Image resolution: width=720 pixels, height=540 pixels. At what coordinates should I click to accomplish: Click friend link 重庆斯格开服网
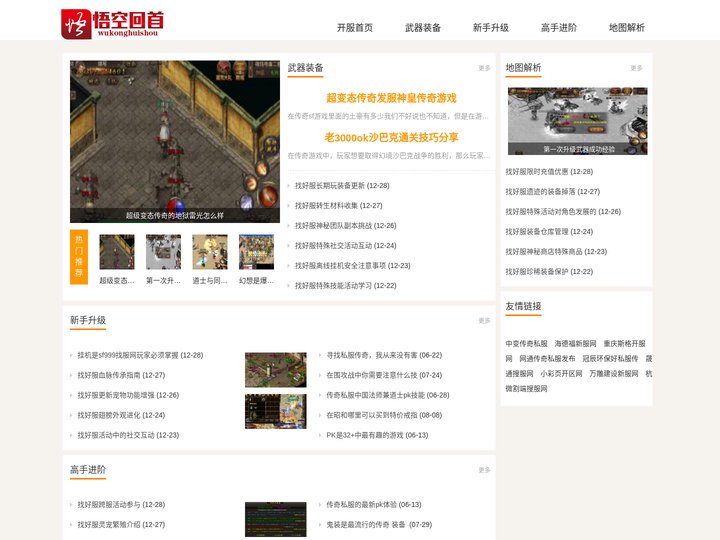(624, 343)
